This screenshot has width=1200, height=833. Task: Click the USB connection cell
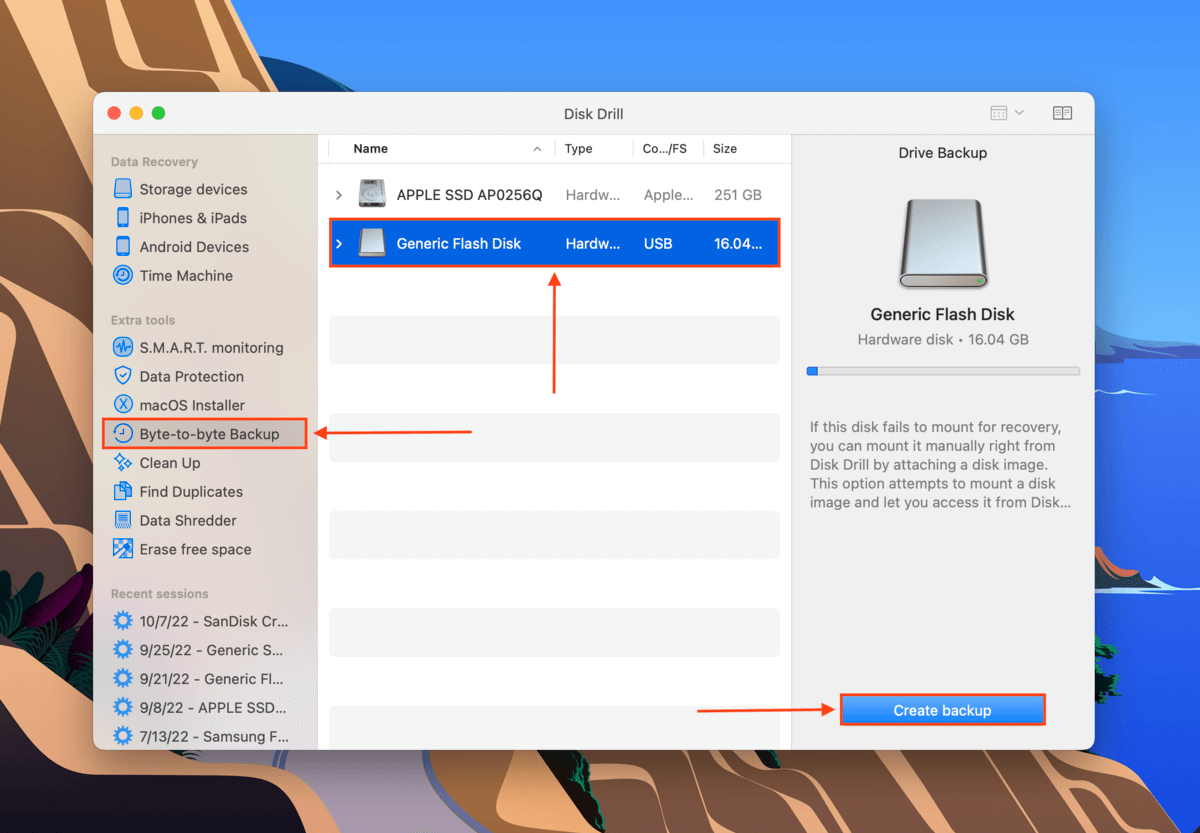pyautogui.click(x=658, y=243)
